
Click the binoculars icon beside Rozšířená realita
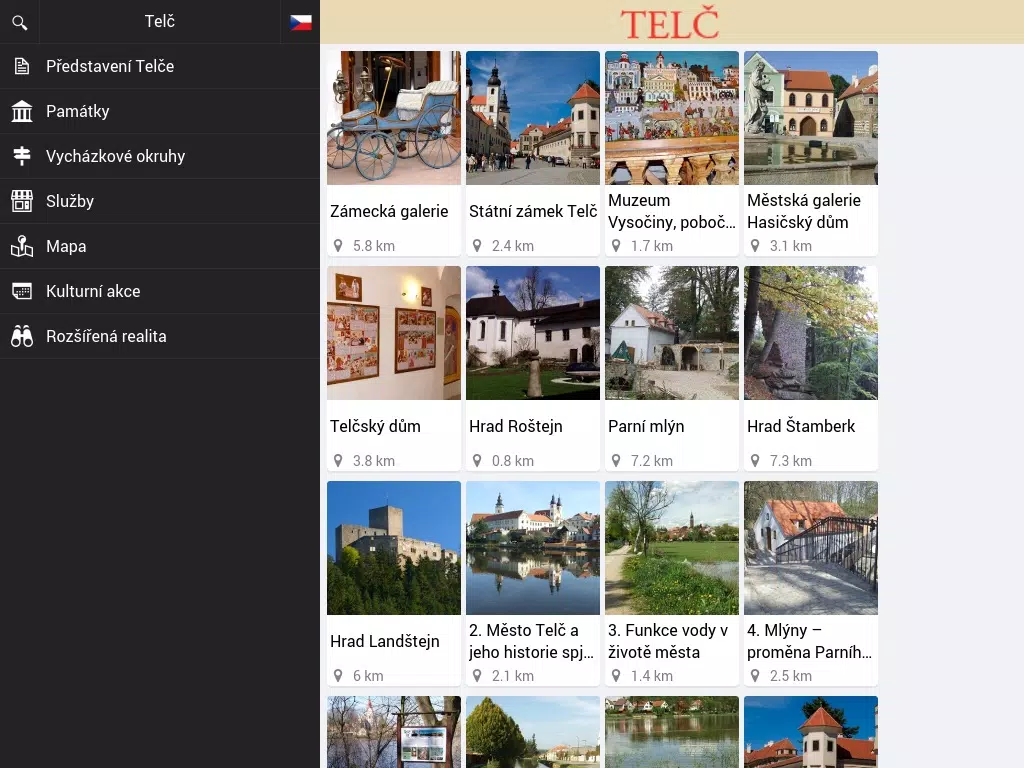pyautogui.click(x=22, y=336)
